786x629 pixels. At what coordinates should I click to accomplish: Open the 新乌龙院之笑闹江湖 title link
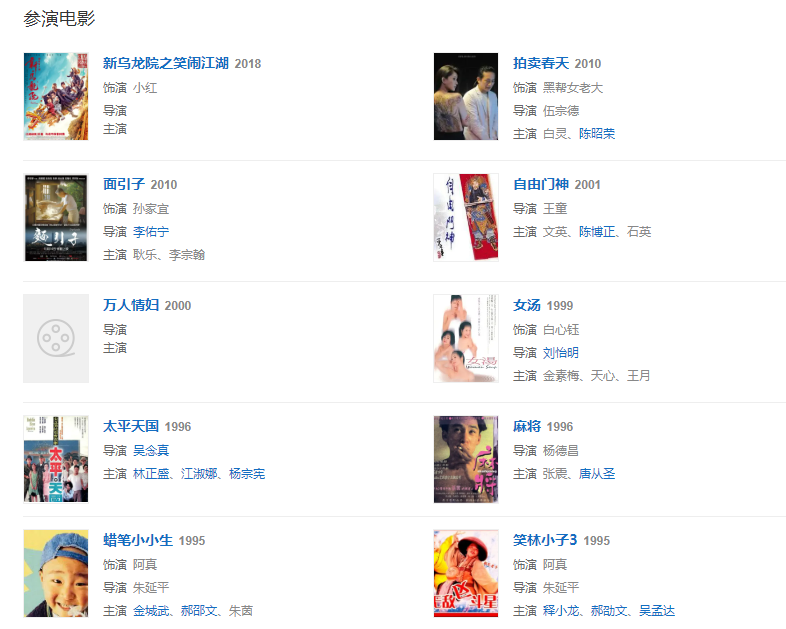(x=166, y=63)
